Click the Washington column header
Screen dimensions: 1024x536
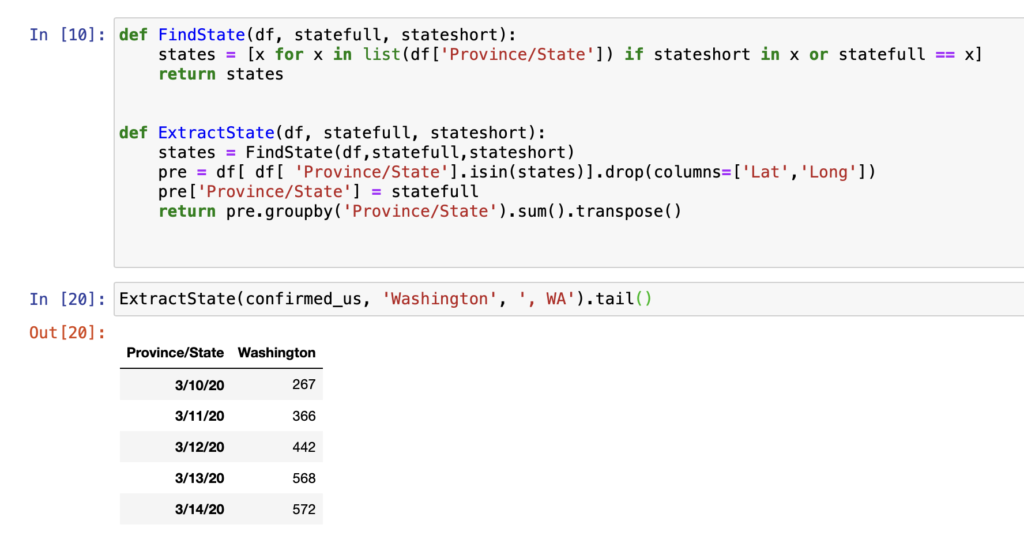point(276,353)
